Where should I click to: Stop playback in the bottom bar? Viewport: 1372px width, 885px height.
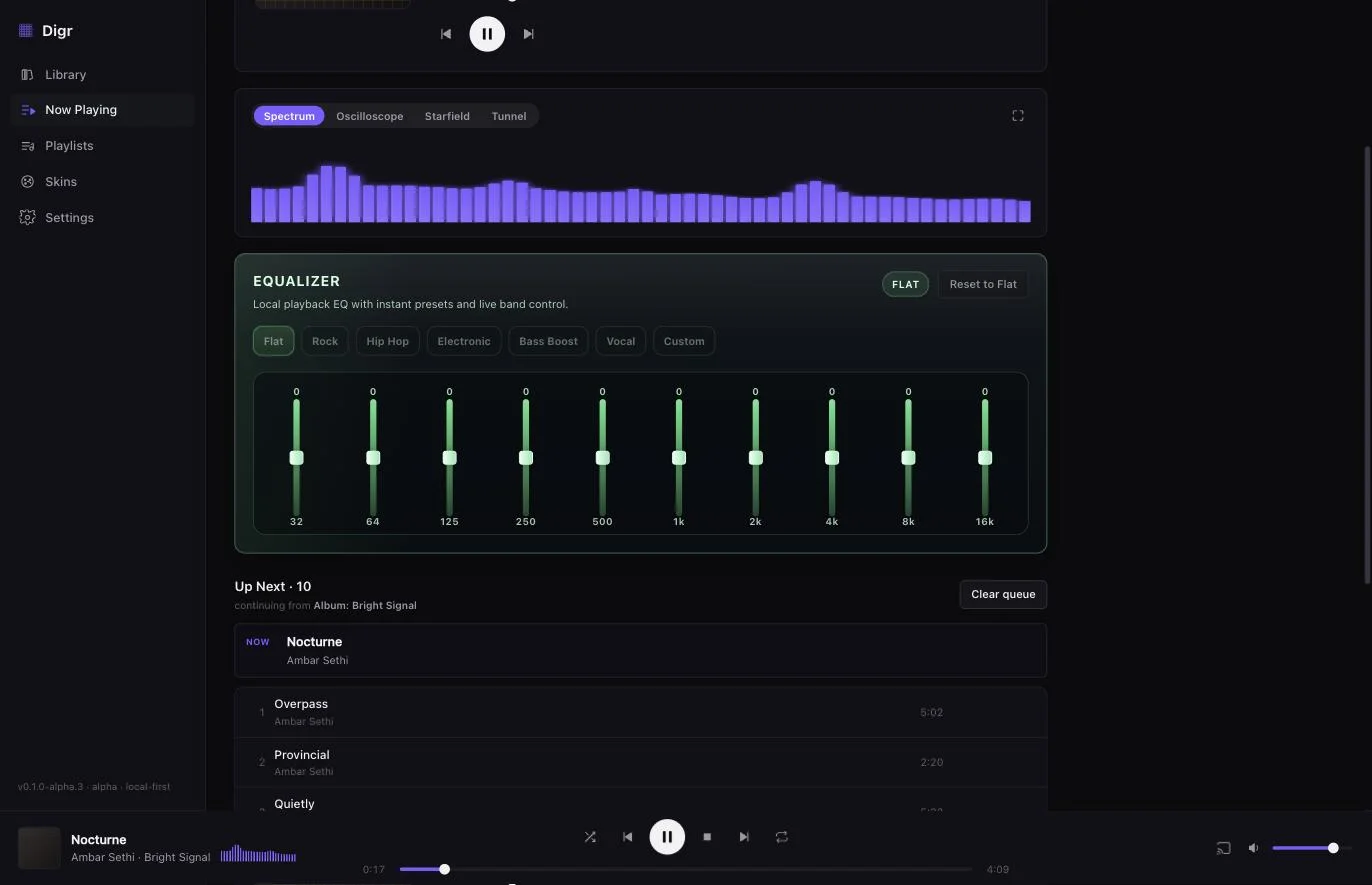coord(707,837)
